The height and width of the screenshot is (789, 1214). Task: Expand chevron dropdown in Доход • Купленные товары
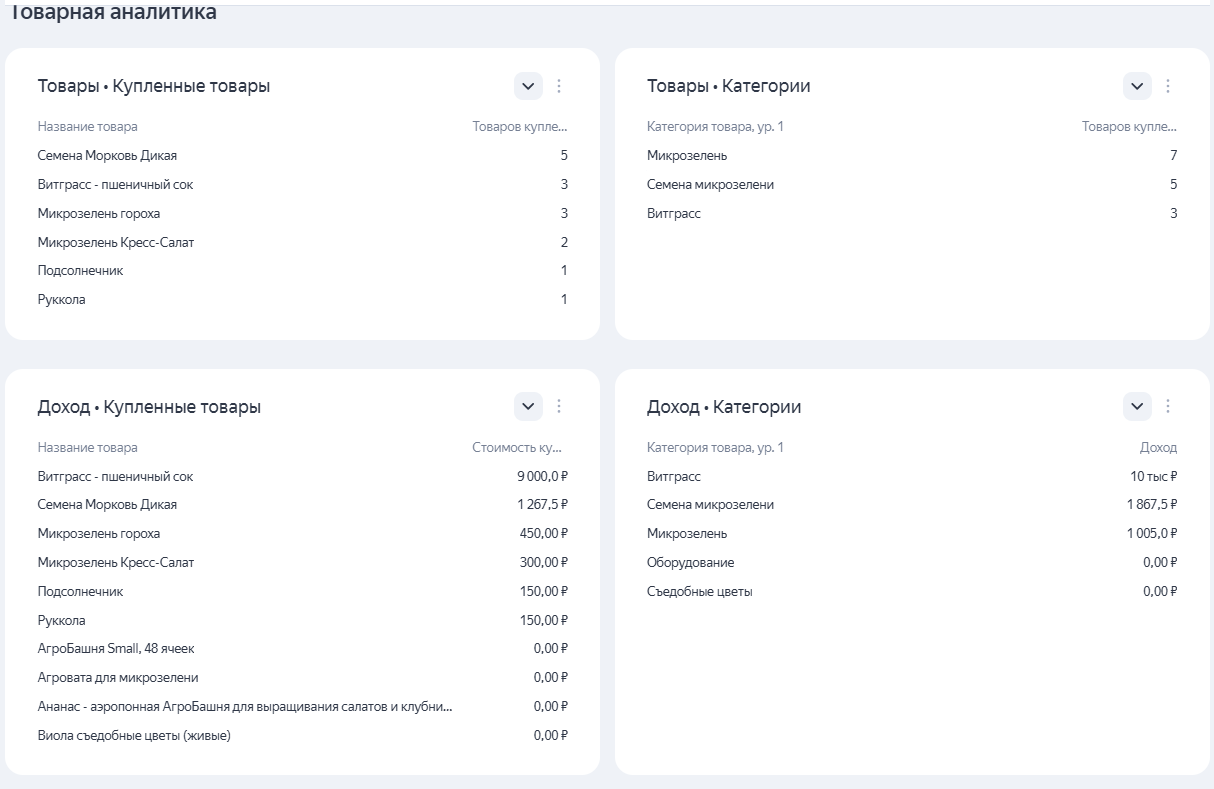pos(528,406)
